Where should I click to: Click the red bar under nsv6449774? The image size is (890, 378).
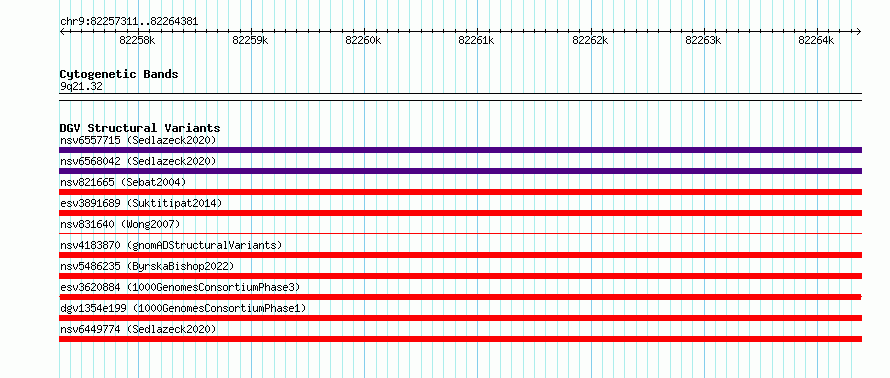pos(460,339)
